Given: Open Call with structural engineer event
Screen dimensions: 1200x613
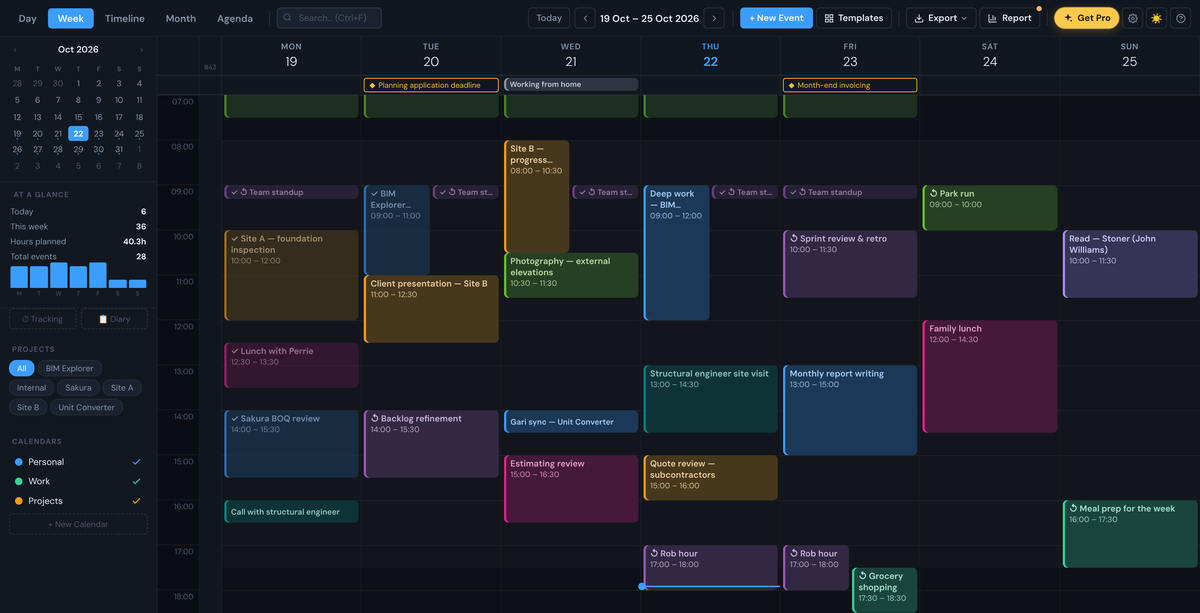Looking at the screenshot, I should click(x=291, y=512).
